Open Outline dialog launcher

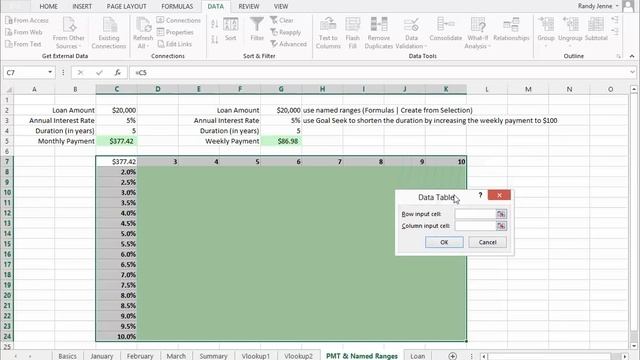click(x=618, y=56)
